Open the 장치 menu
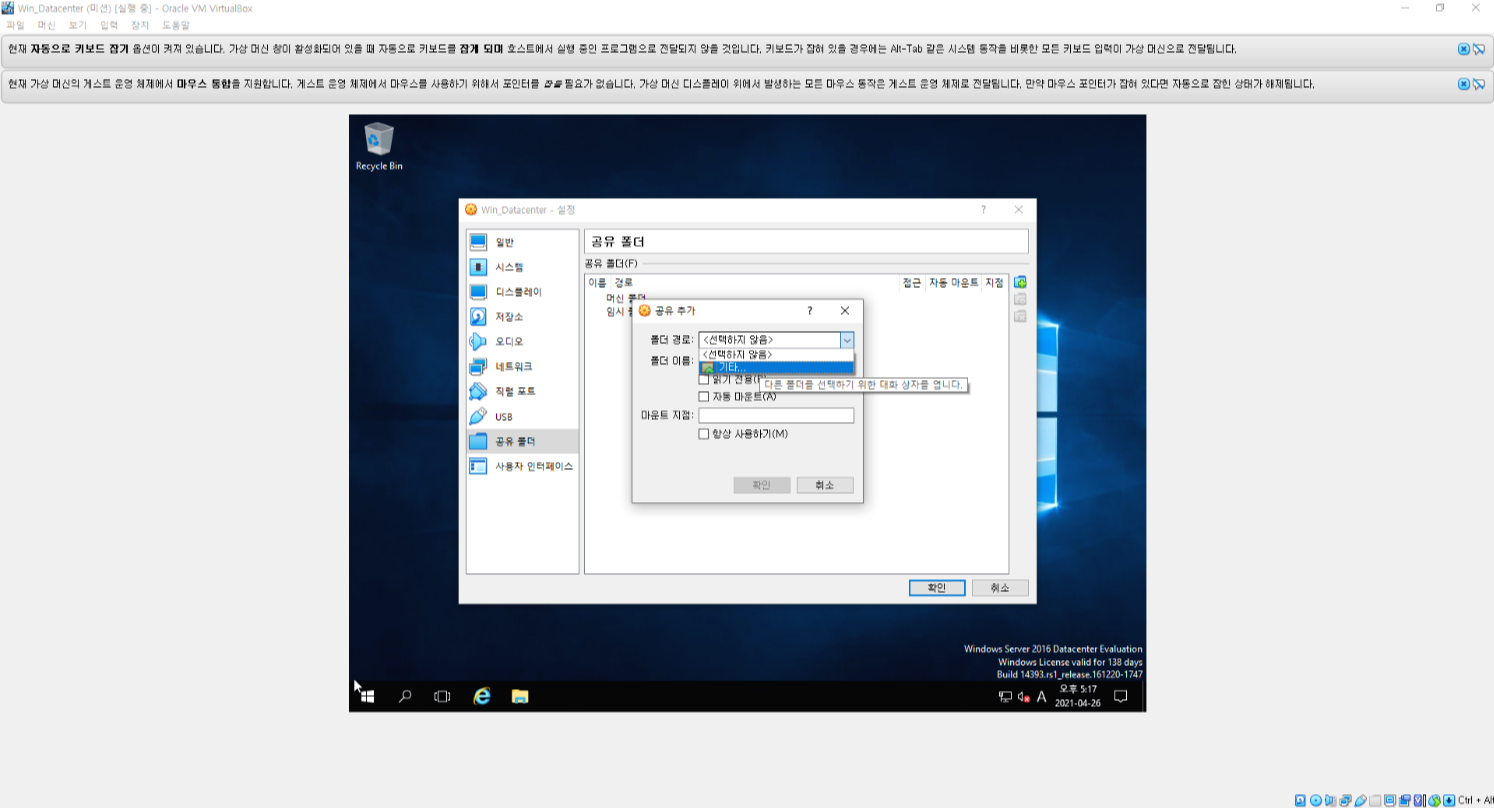Viewport: 1494px width, 808px height. pos(139,25)
